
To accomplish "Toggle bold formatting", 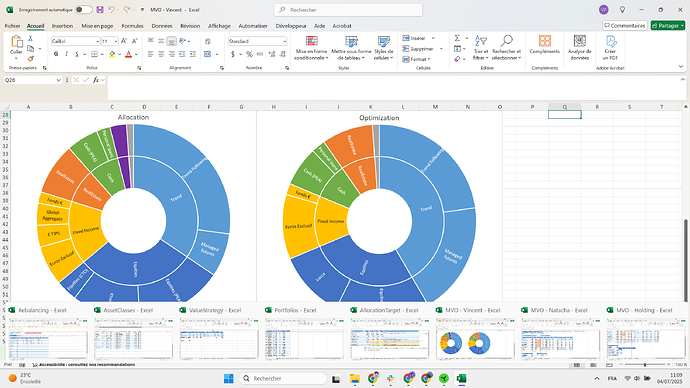I will (56, 54).
